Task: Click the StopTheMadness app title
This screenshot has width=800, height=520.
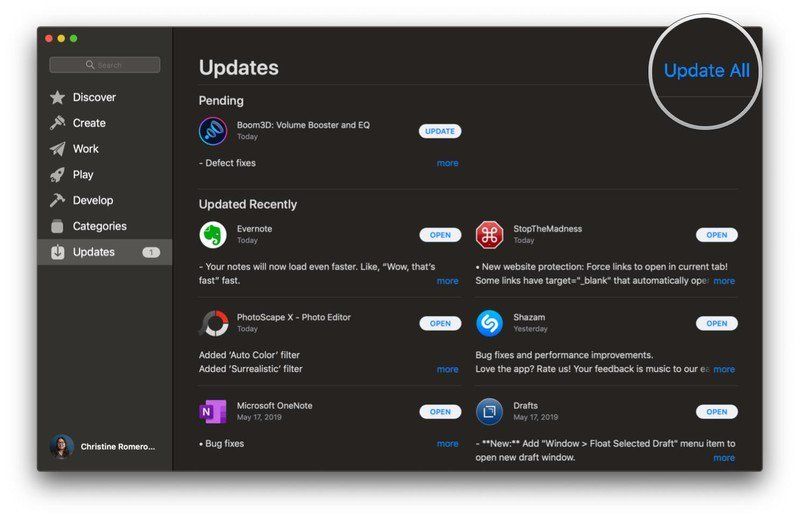Action: pyautogui.click(x=547, y=229)
